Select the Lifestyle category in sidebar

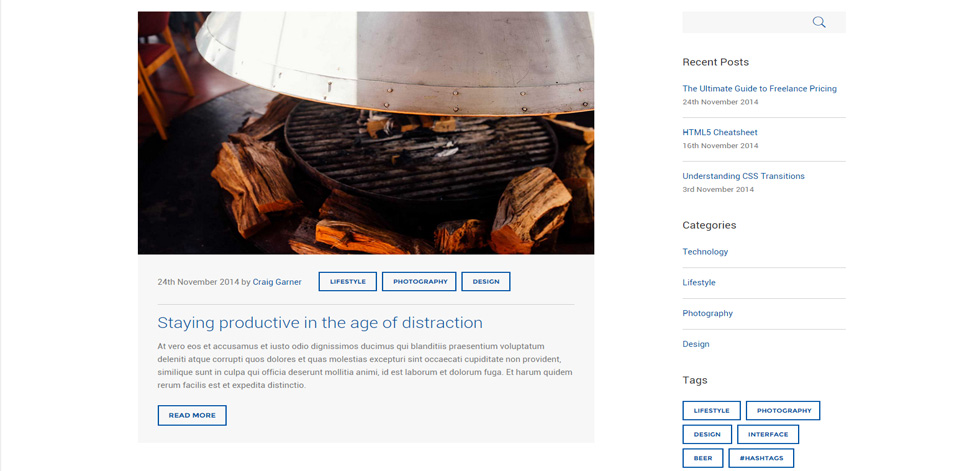point(699,282)
